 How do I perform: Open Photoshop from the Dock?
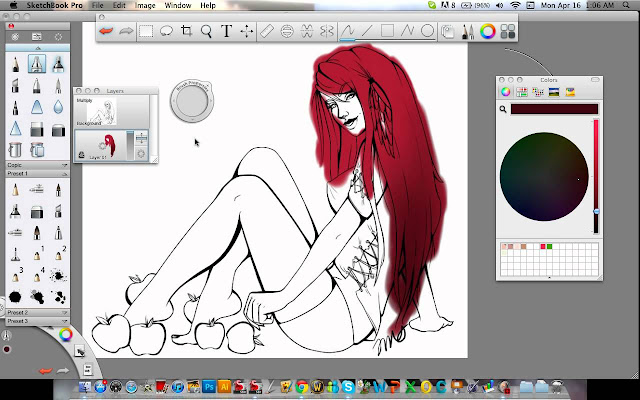click(x=209, y=386)
